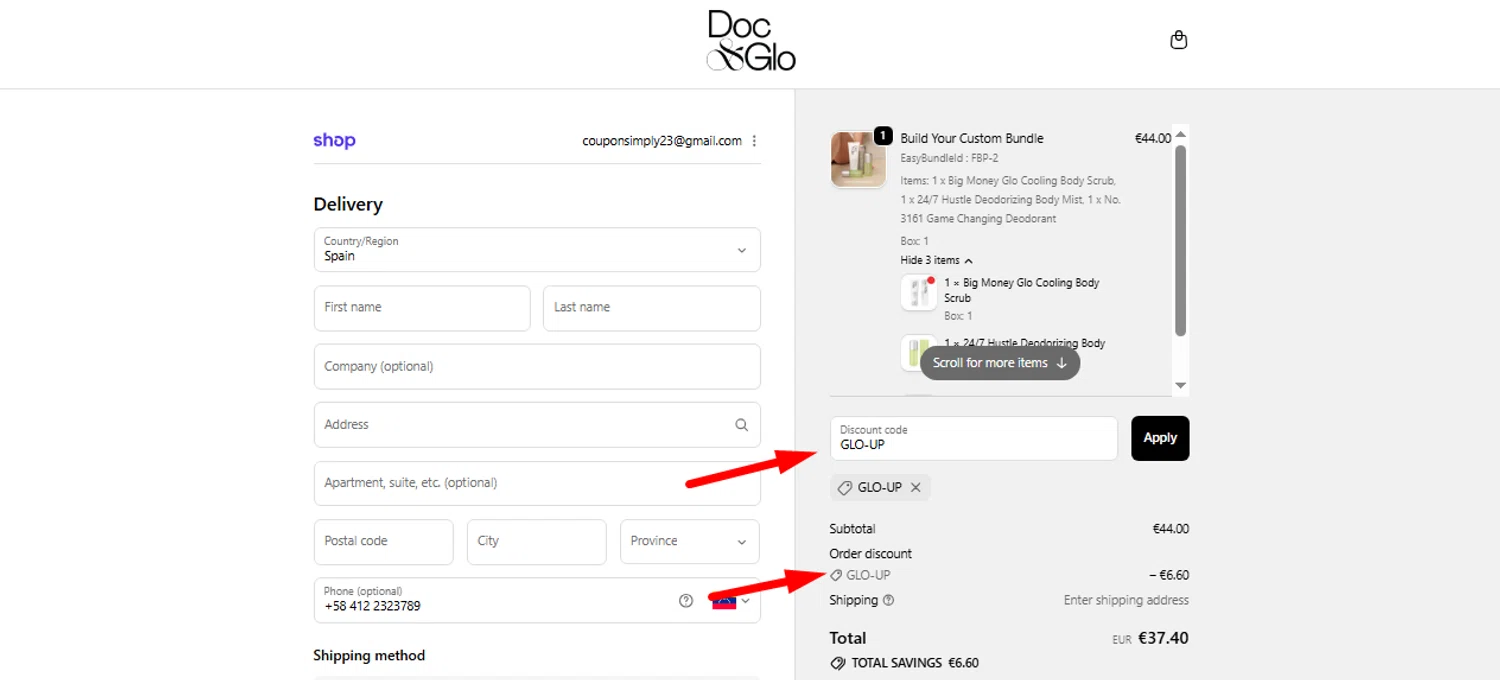Open the Province dropdown
This screenshot has height=680, width=1500.
[x=690, y=542]
